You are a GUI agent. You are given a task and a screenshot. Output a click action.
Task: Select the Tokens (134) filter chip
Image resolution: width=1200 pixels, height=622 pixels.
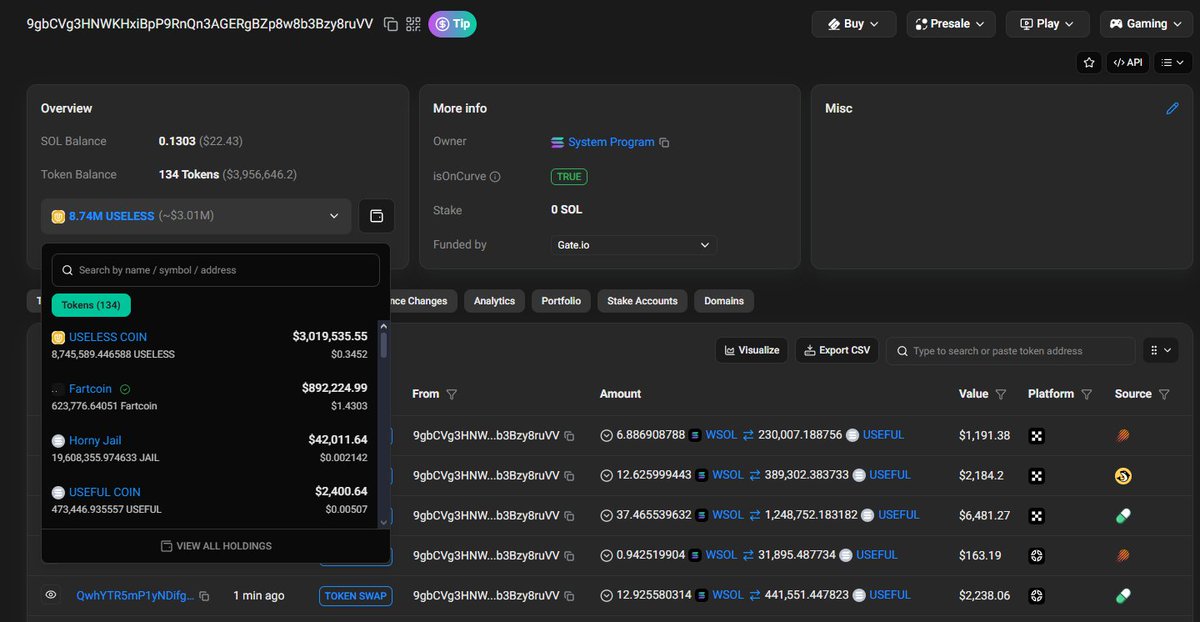click(x=91, y=305)
